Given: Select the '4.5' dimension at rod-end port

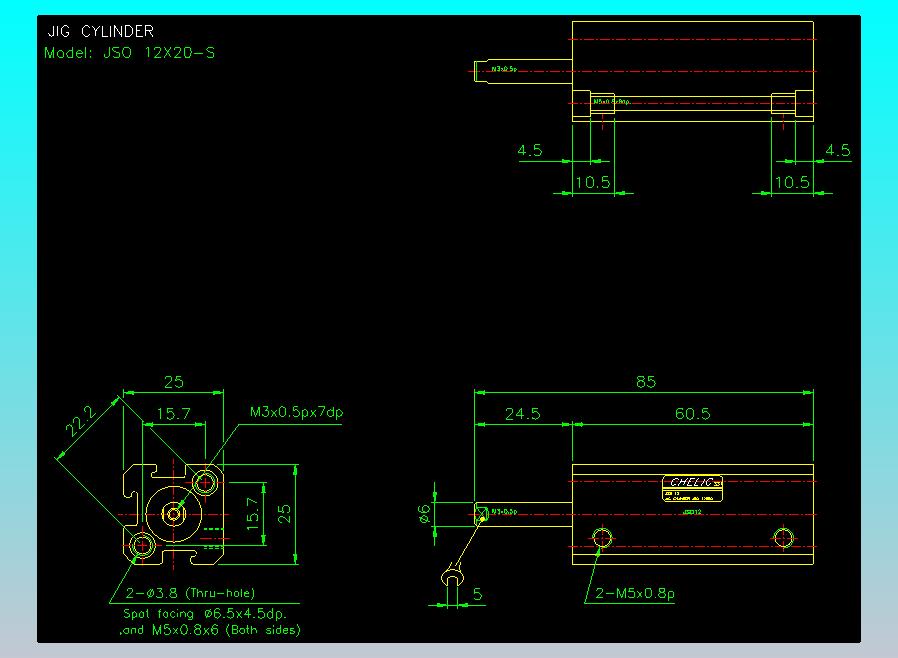Looking at the screenshot, I should pyautogui.click(x=530, y=151).
